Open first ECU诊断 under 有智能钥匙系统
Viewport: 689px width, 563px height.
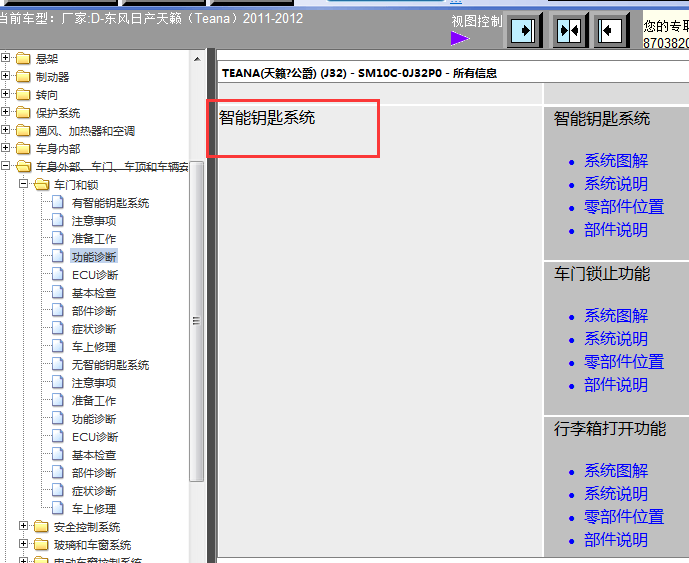[95, 275]
